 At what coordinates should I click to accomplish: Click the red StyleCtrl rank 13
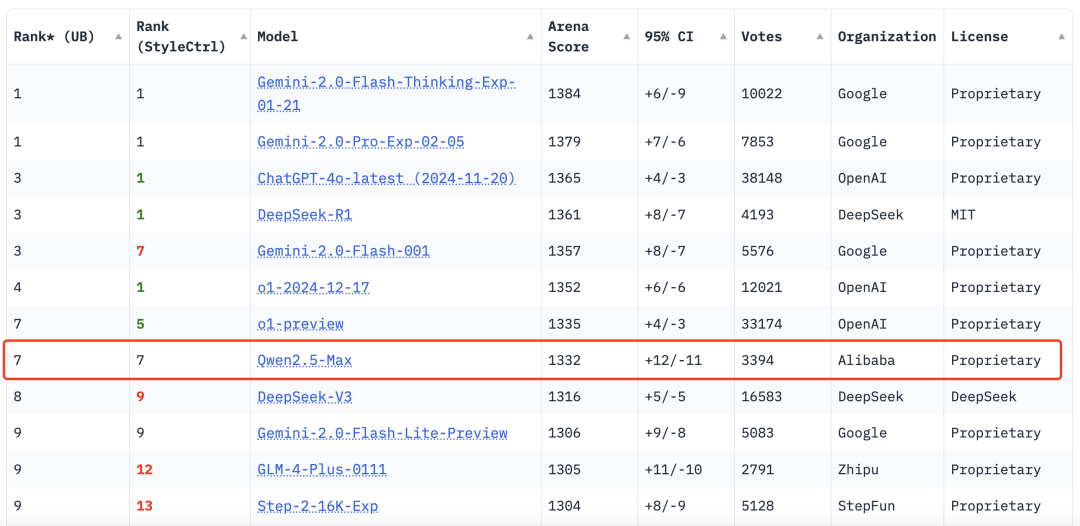[x=144, y=506]
